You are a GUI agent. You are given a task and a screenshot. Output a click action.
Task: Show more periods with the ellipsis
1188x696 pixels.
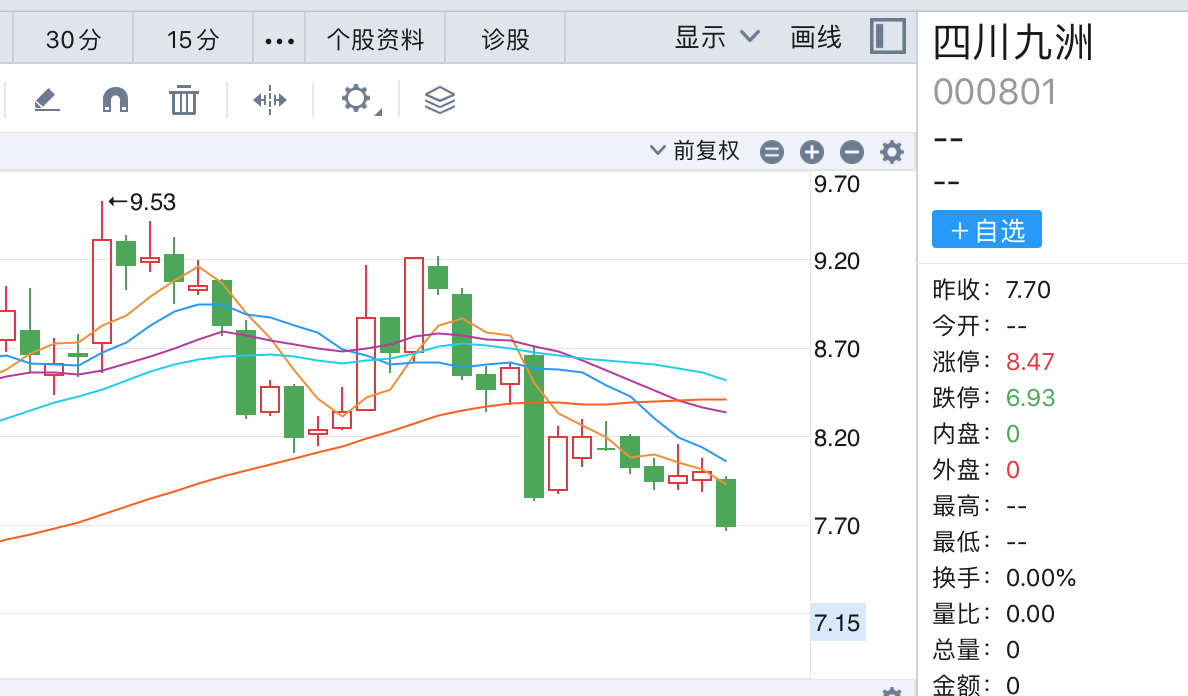279,41
